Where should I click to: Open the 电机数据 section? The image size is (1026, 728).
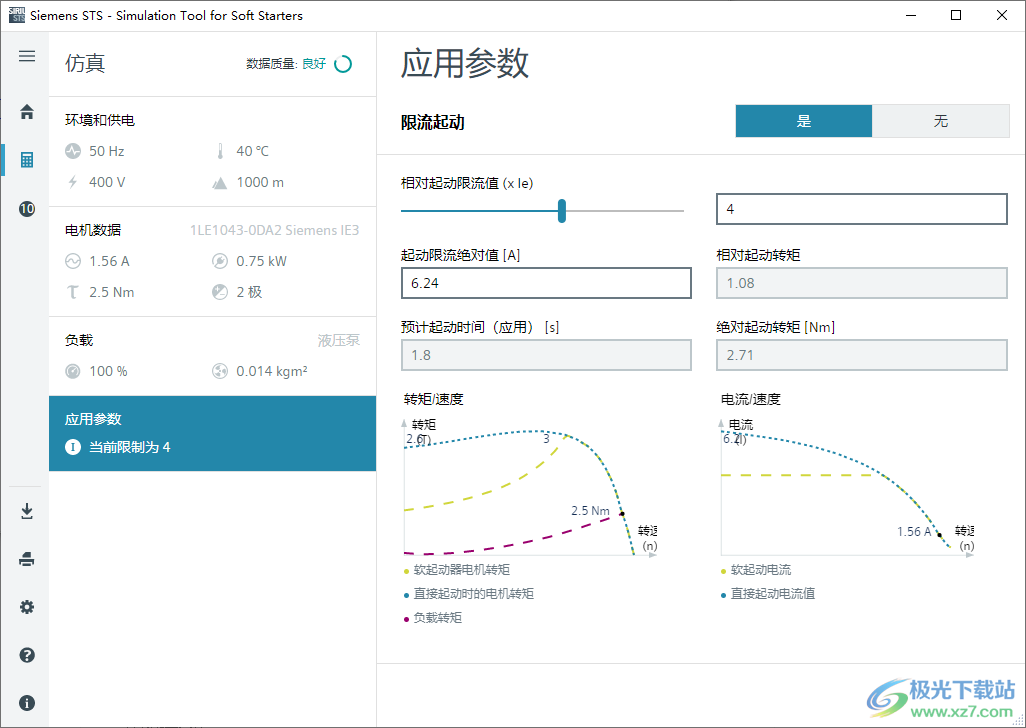point(213,262)
